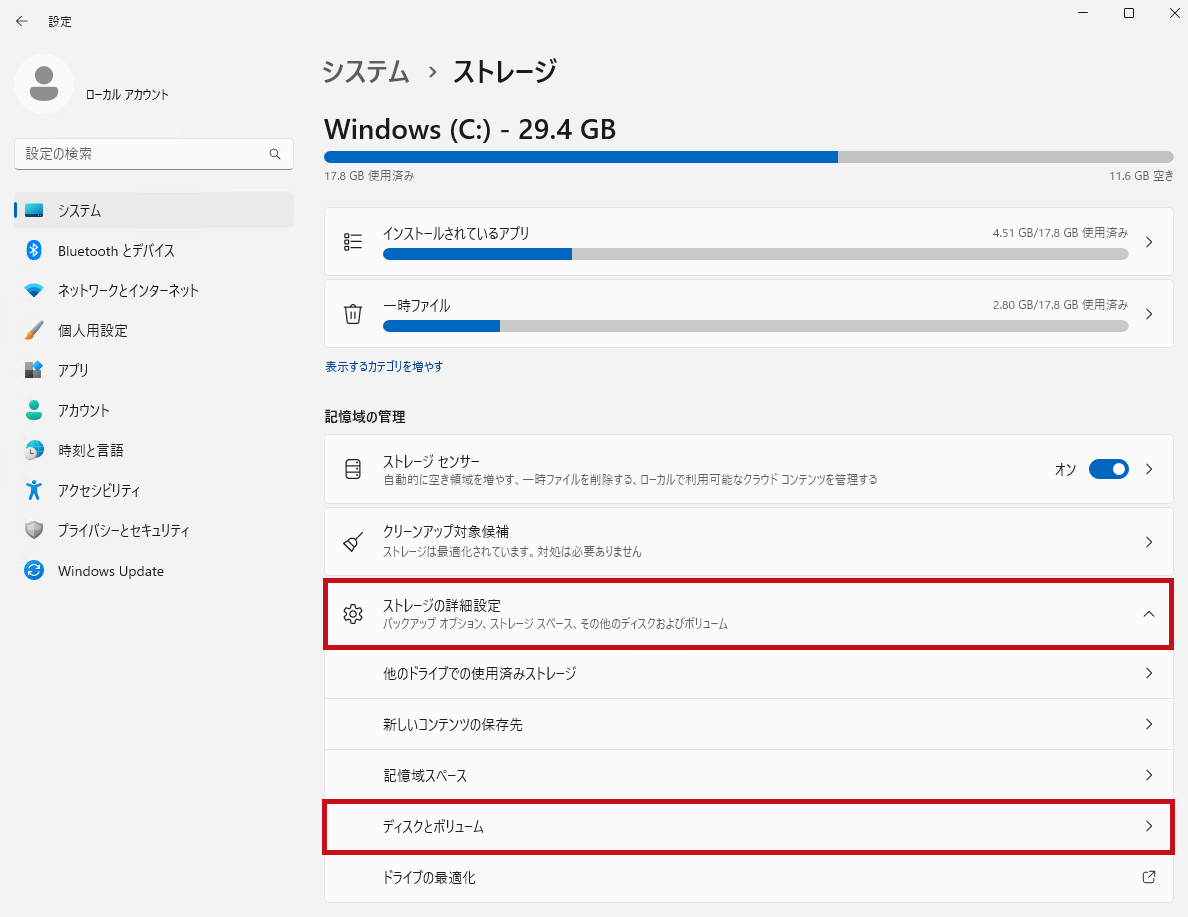Click the list icon for インストールされているアプリ
Viewport: 1188px width, 917px height.
pos(353,242)
